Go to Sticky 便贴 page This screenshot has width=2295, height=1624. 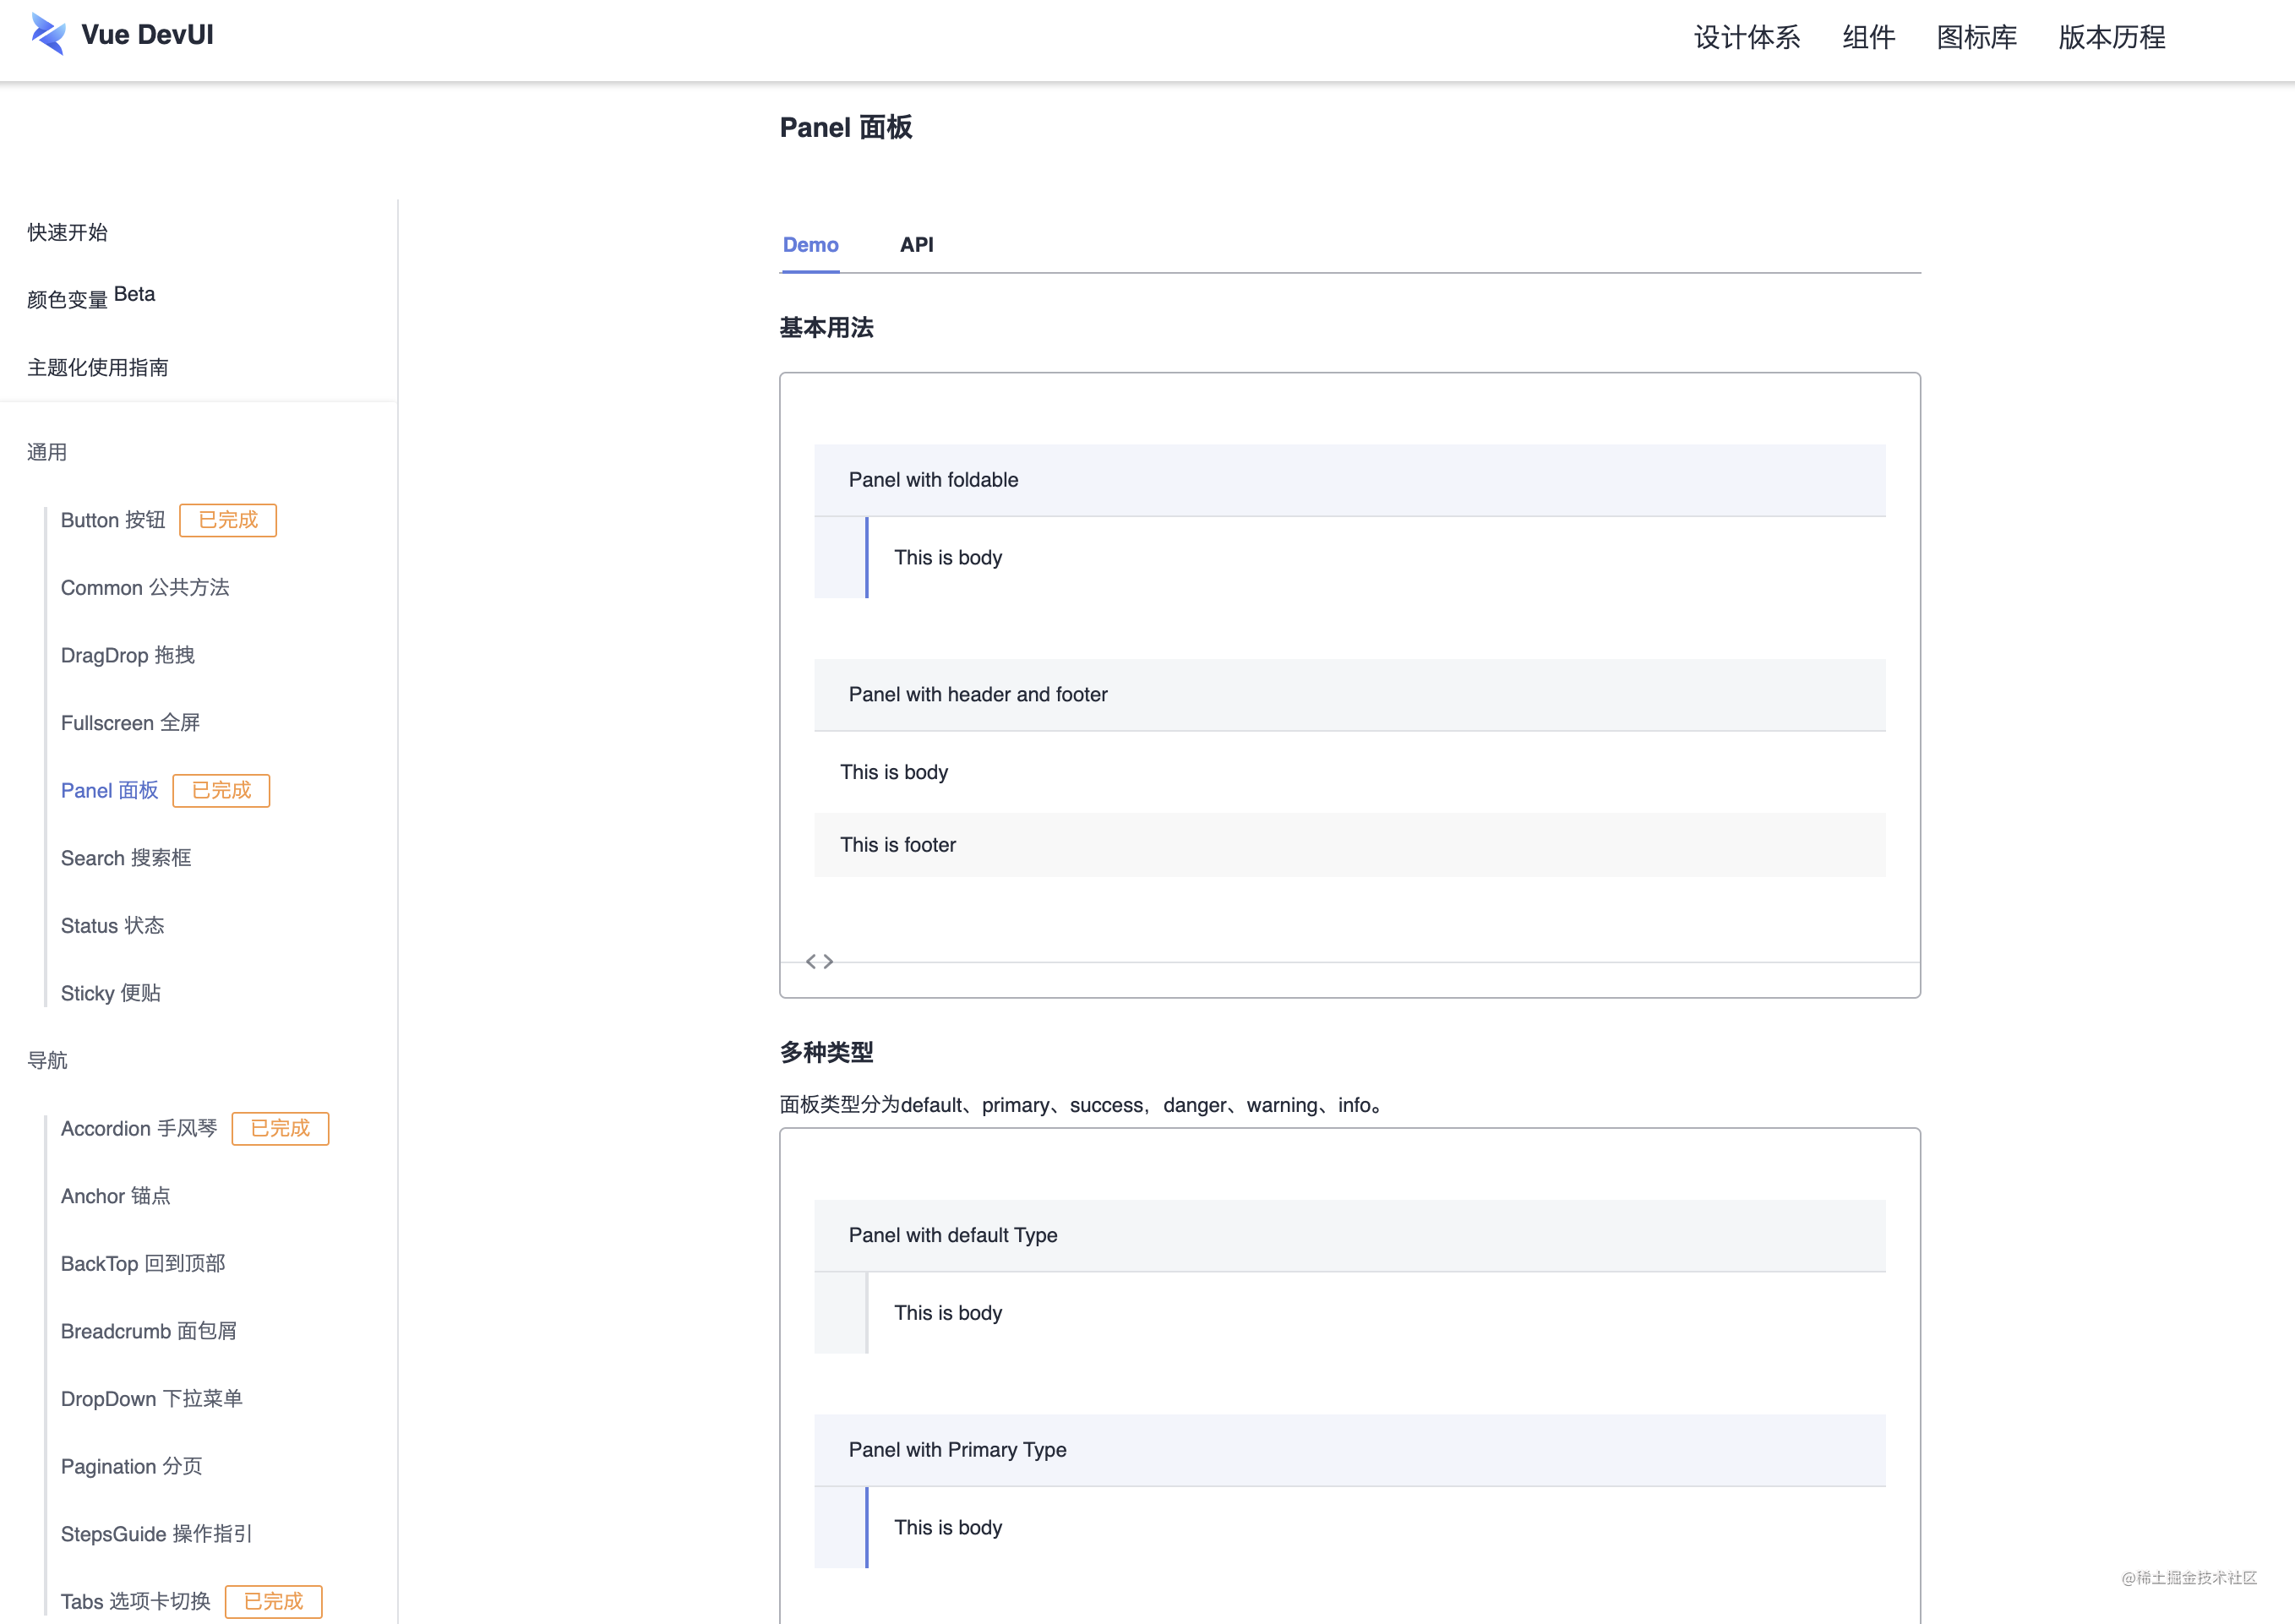click(x=111, y=993)
